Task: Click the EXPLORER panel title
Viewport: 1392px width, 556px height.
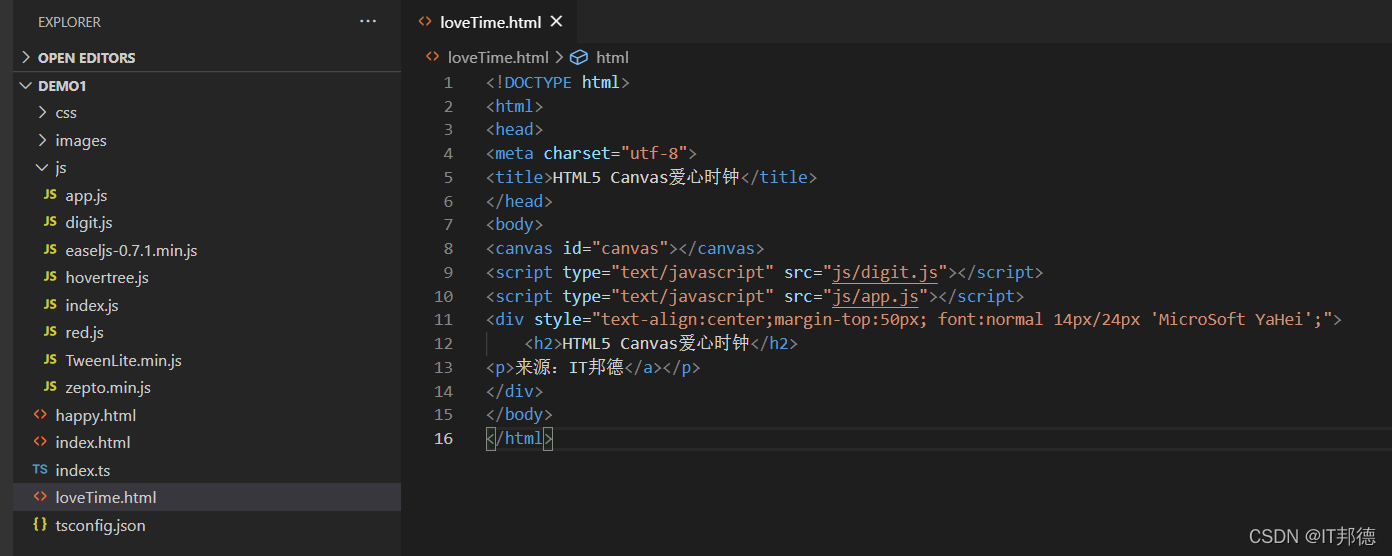Action: (69, 21)
